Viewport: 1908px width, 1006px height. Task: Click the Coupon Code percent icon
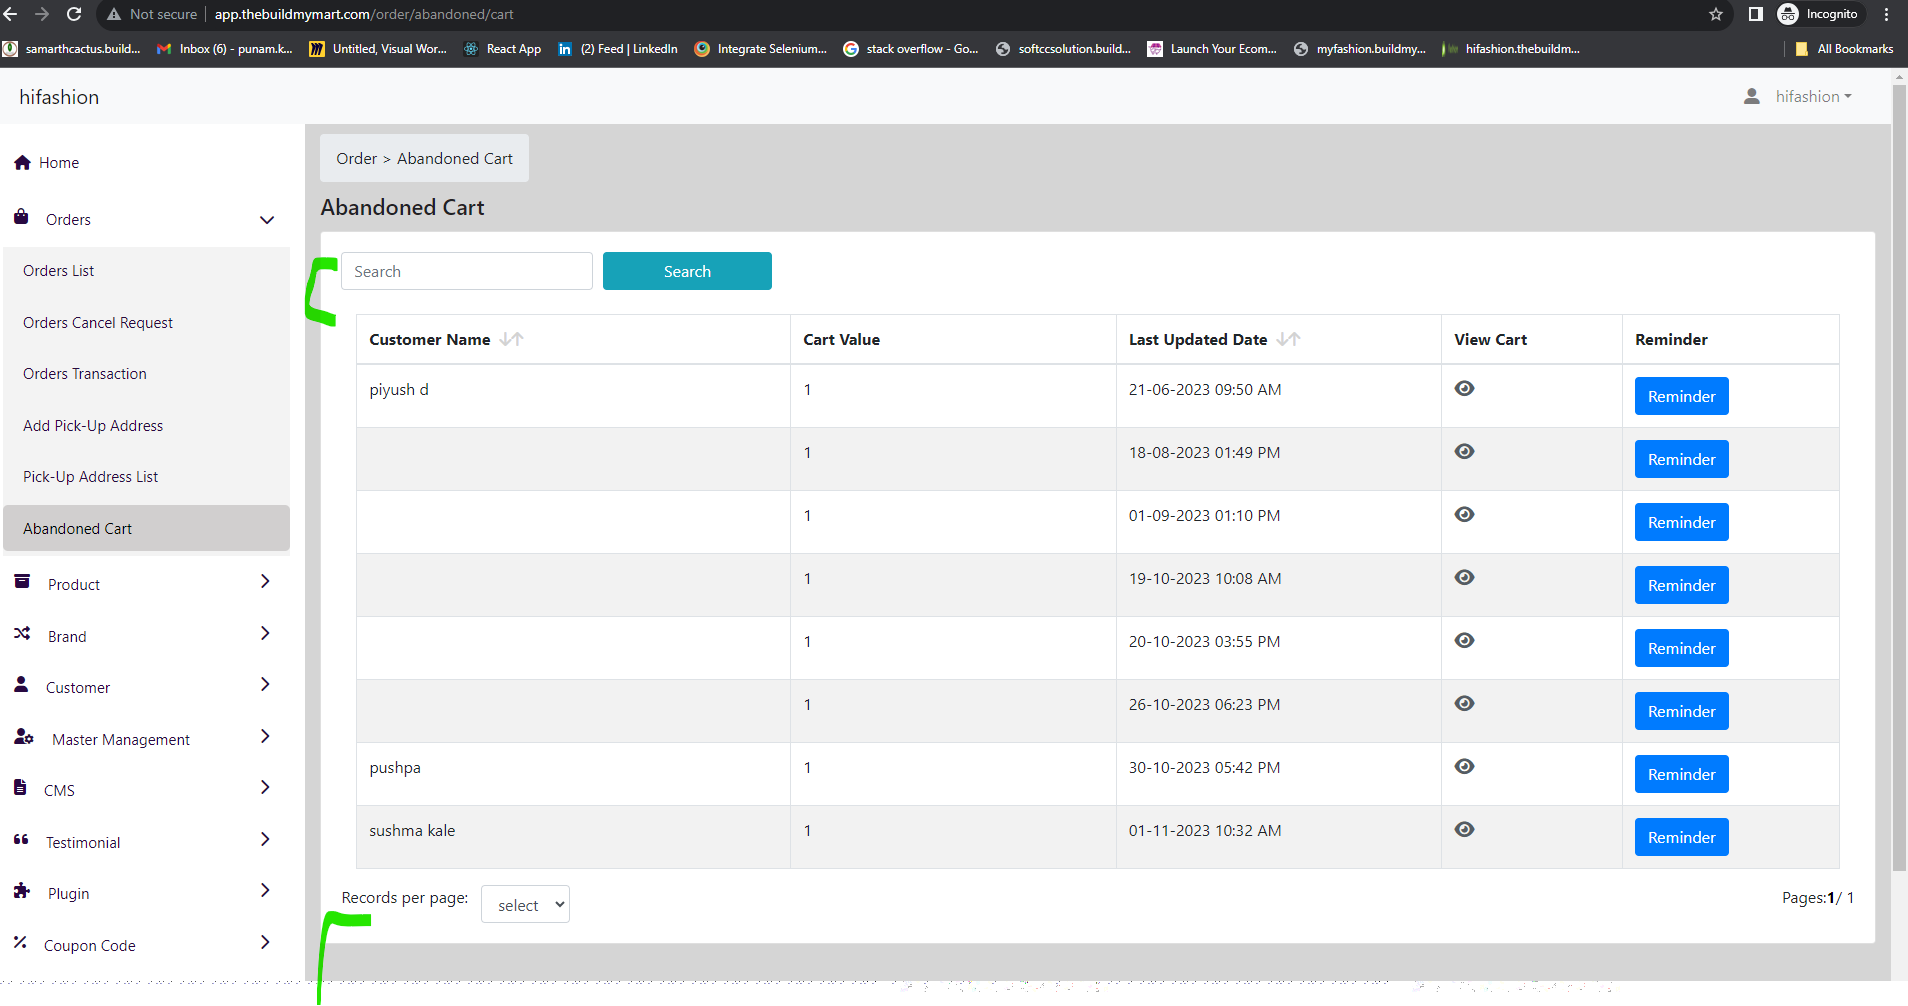20,942
